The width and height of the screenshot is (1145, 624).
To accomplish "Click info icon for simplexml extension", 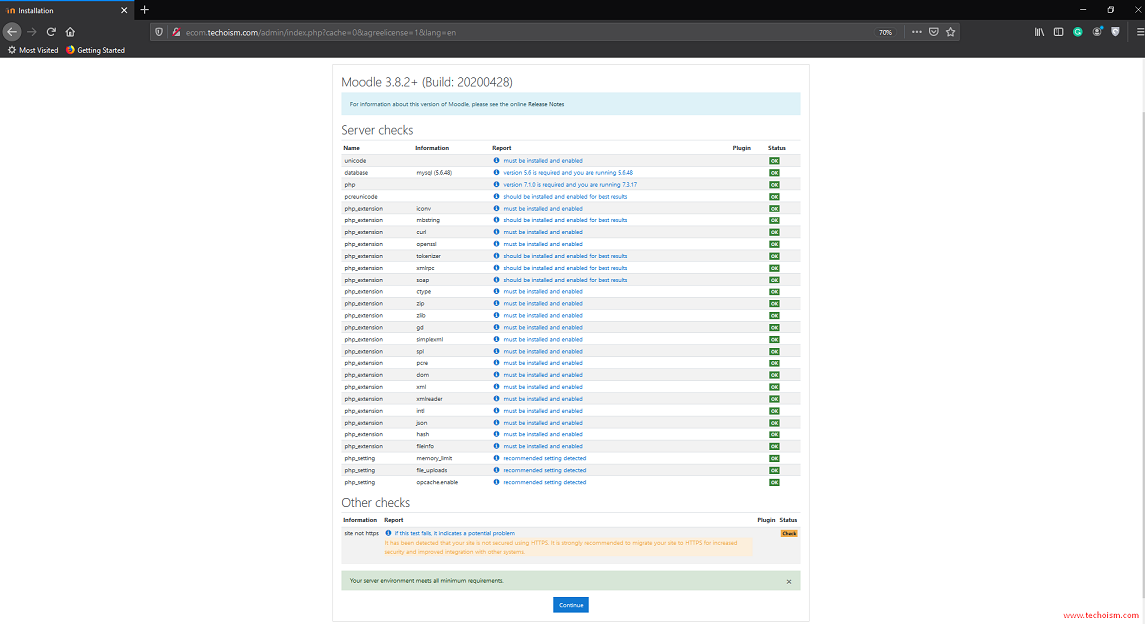I will [x=497, y=339].
